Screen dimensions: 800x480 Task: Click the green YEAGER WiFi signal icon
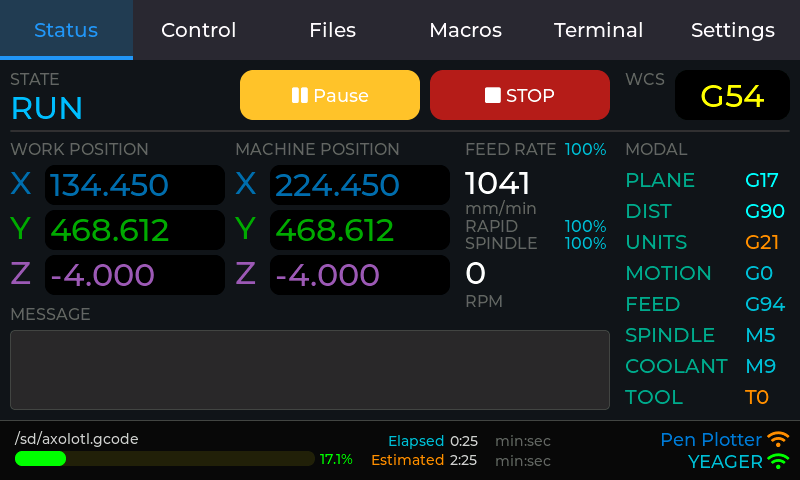778,462
